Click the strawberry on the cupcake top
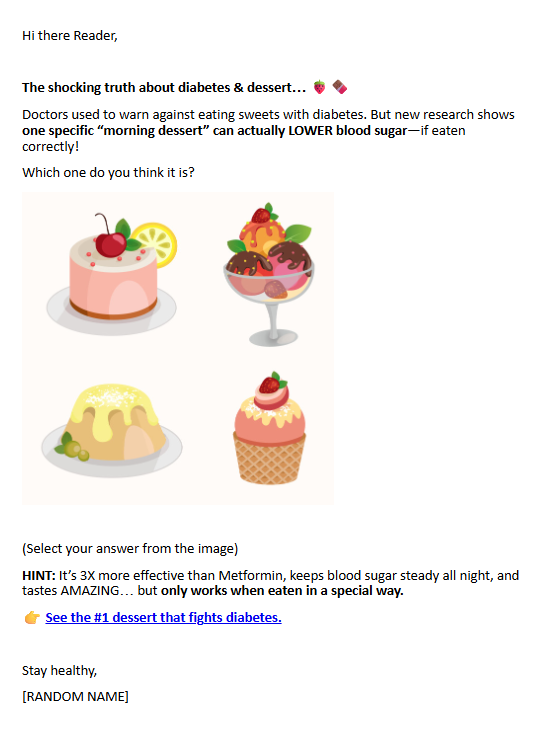Image resolution: width=547 pixels, height=734 pixels. click(270, 384)
